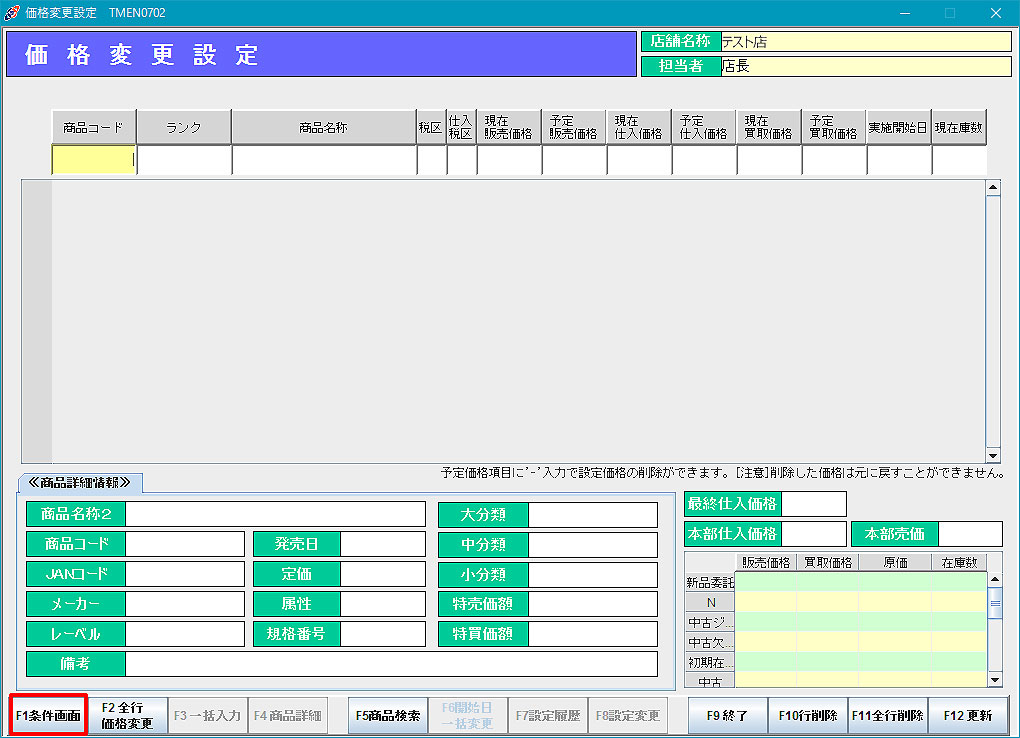This screenshot has height=738, width=1020.
Task: Click the 商品名称 column header
Action: tap(324, 128)
